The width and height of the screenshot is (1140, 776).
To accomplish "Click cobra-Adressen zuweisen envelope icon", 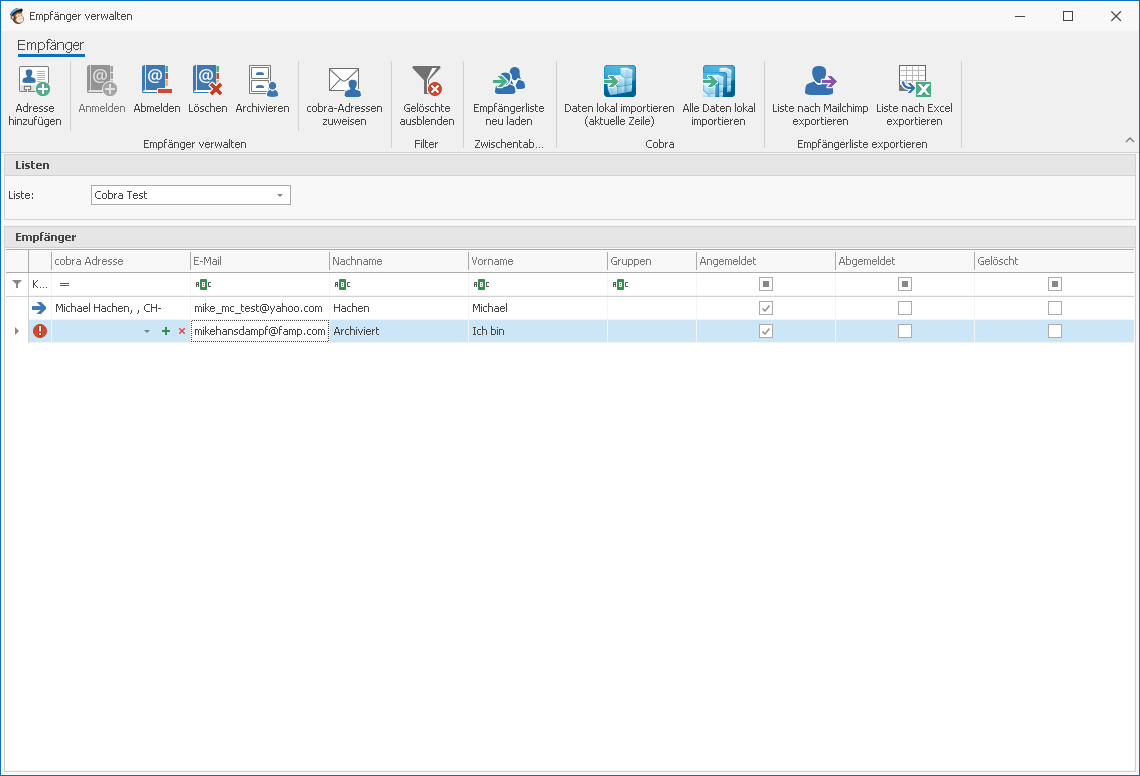I will coord(344,82).
